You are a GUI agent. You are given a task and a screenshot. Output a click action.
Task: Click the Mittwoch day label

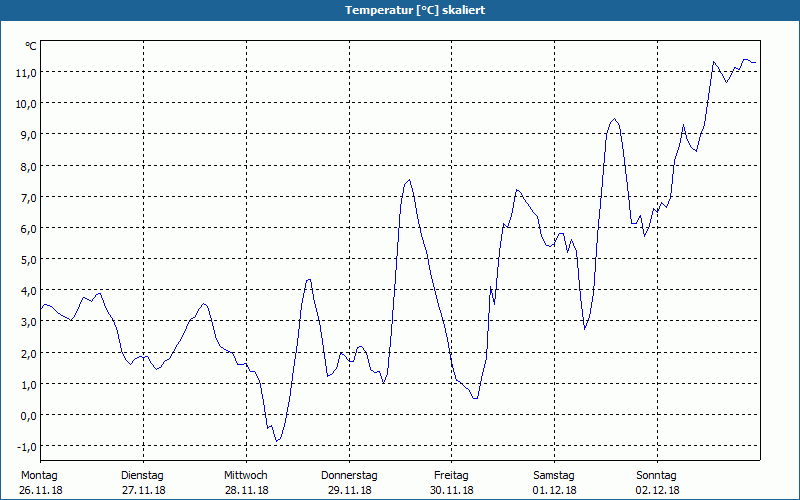[245, 476]
